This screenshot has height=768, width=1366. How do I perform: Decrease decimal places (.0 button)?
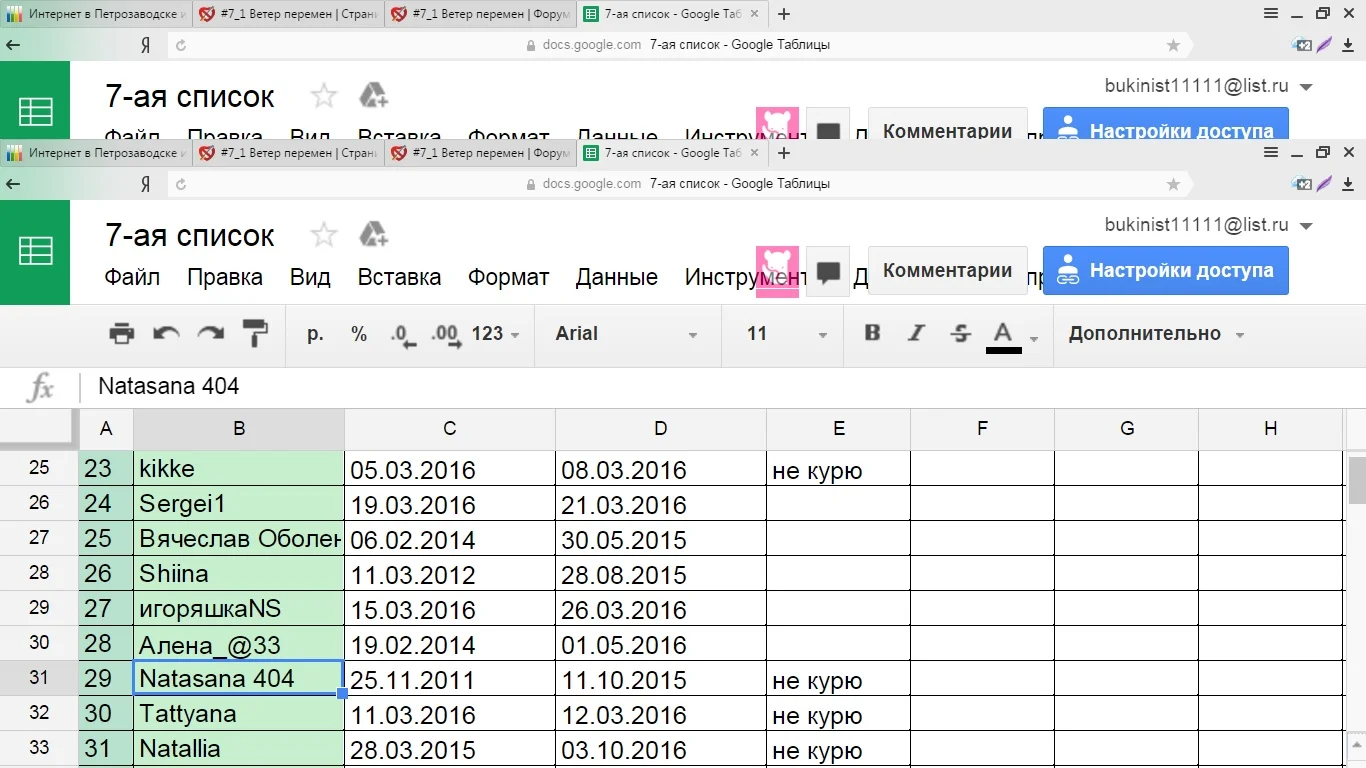(x=402, y=335)
